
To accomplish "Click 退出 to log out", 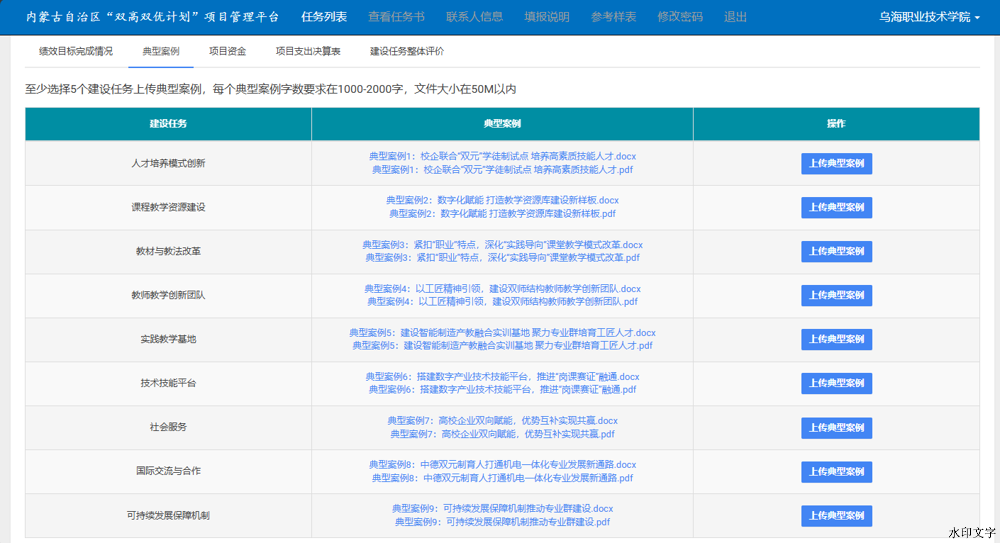I will pyautogui.click(x=735, y=17).
